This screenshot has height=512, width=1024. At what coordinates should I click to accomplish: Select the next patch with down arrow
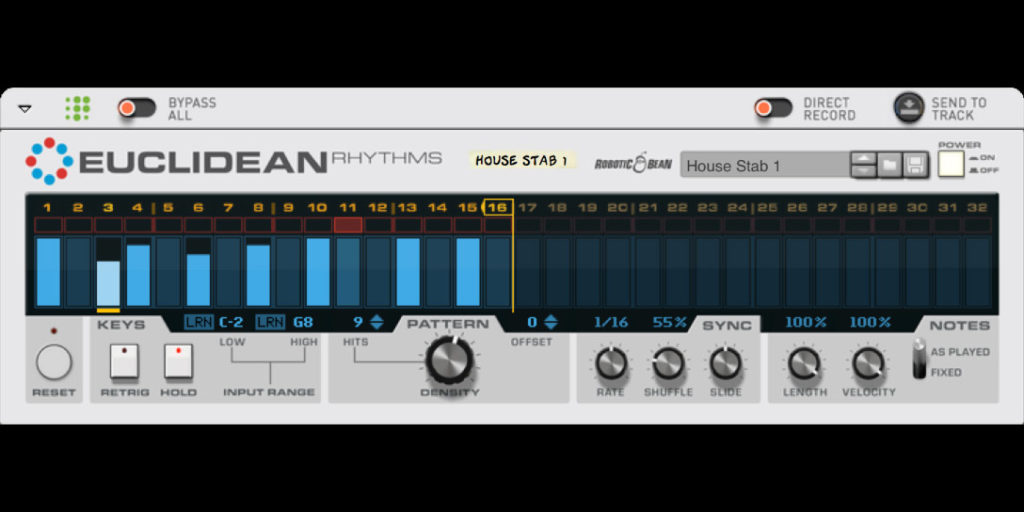[863, 171]
